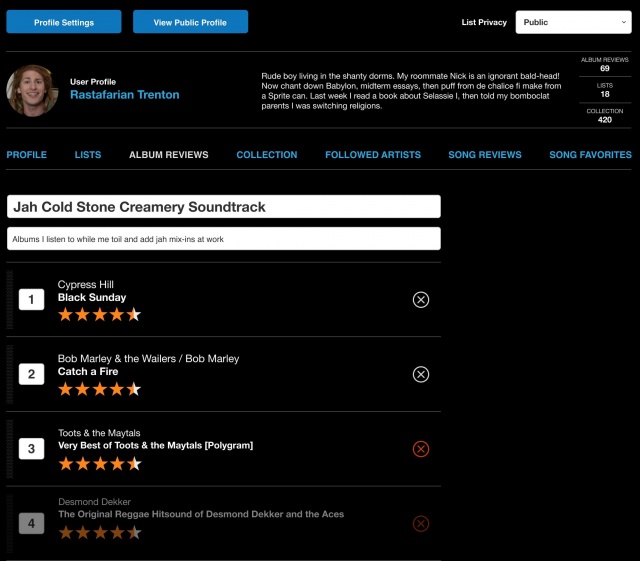This screenshot has height=561, width=640.
Task: Open the Collection tab
Action: 267,155
